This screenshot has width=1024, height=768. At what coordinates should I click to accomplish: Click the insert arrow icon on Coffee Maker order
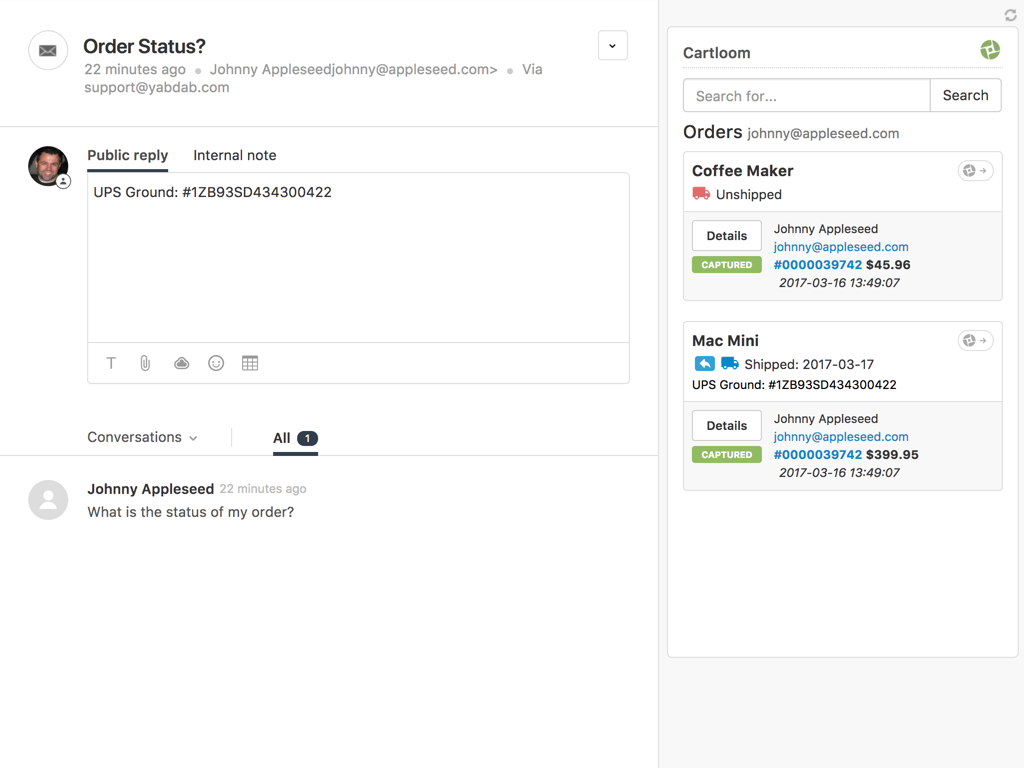click(x=975, y=171)
